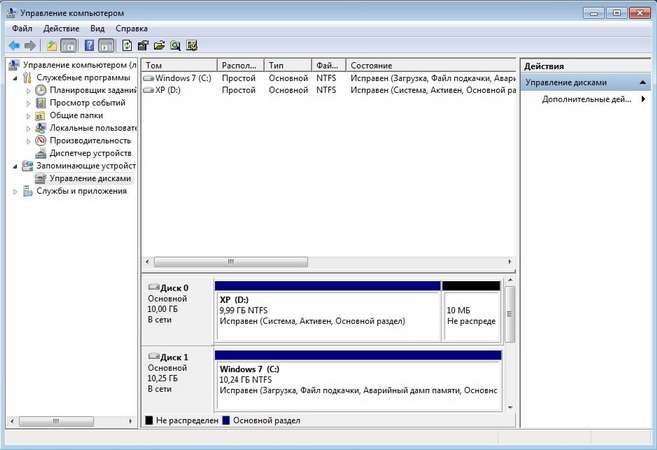The width and height of the screenshot is (657, 450).
Task: Collapse the Служебные программы tree node
Action: (15, 78)
